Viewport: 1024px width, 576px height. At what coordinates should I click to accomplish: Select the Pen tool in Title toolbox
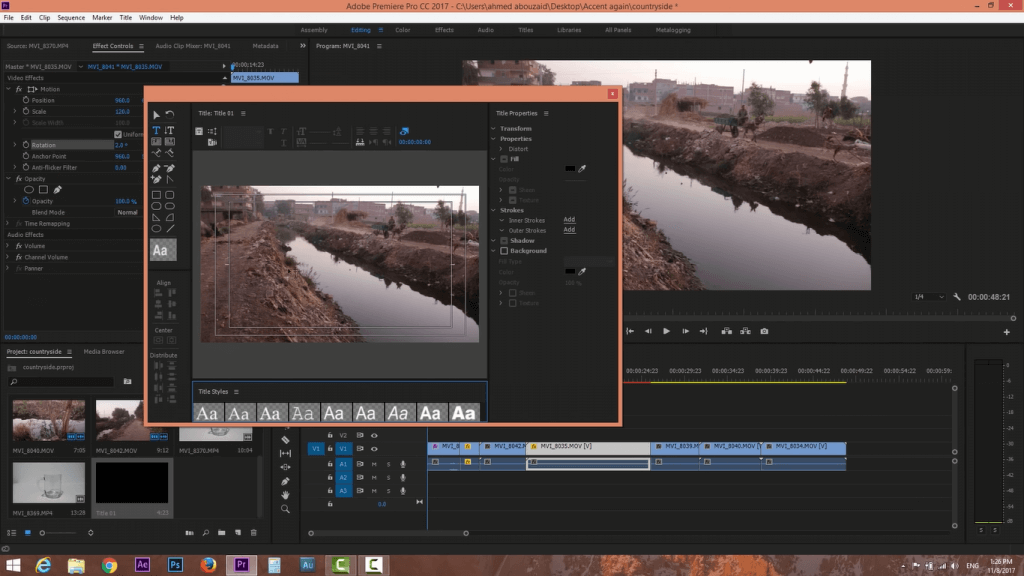157,168
